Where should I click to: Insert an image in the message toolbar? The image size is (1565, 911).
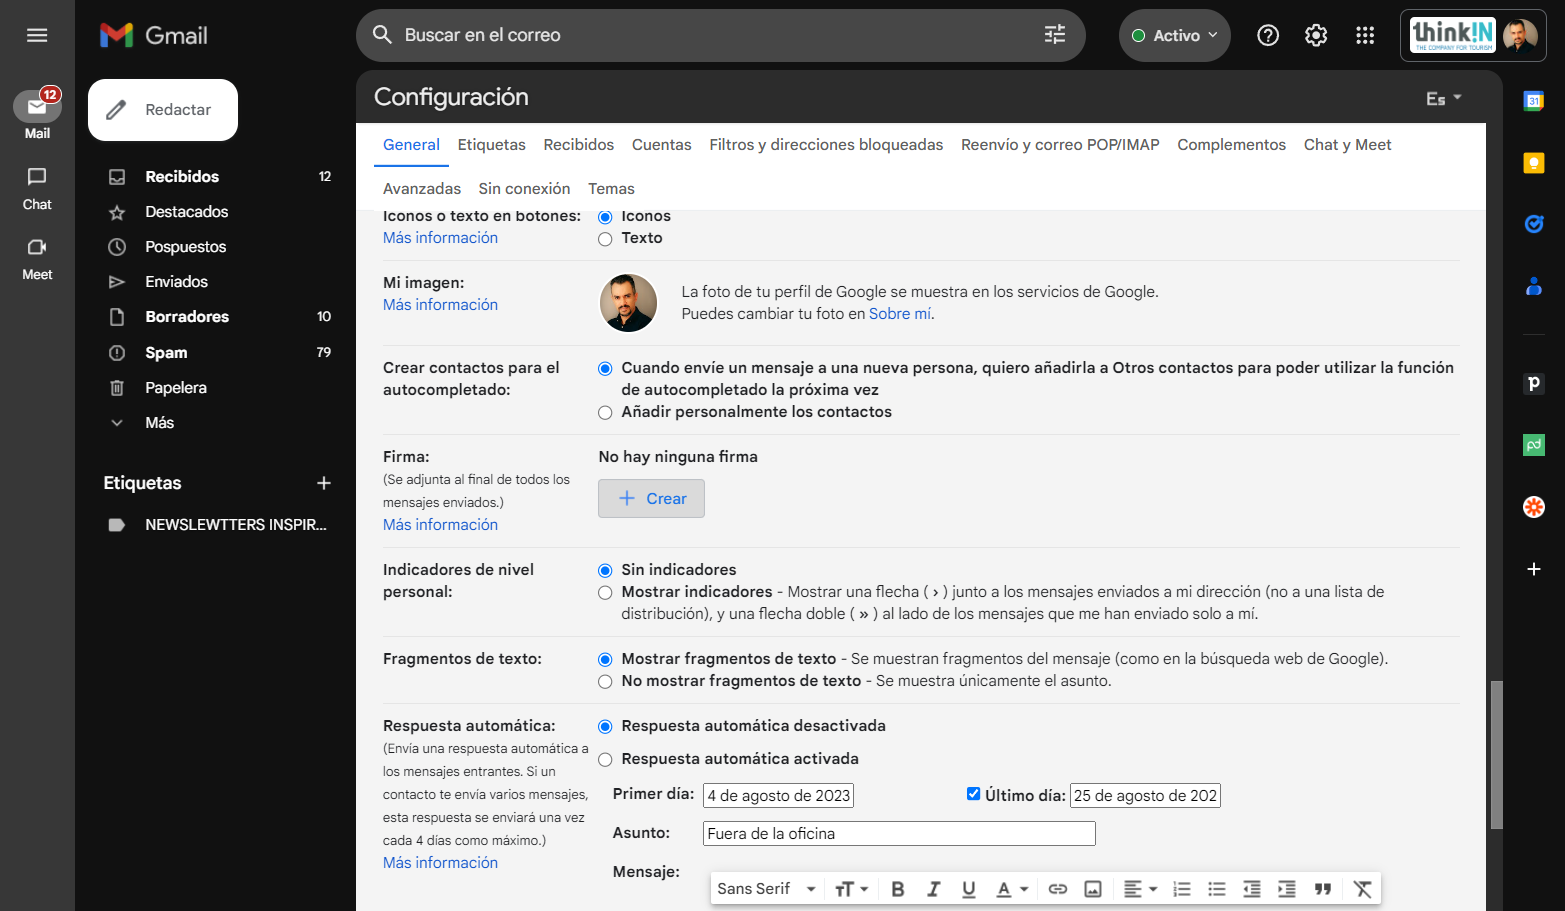(x=1093, y=889)
